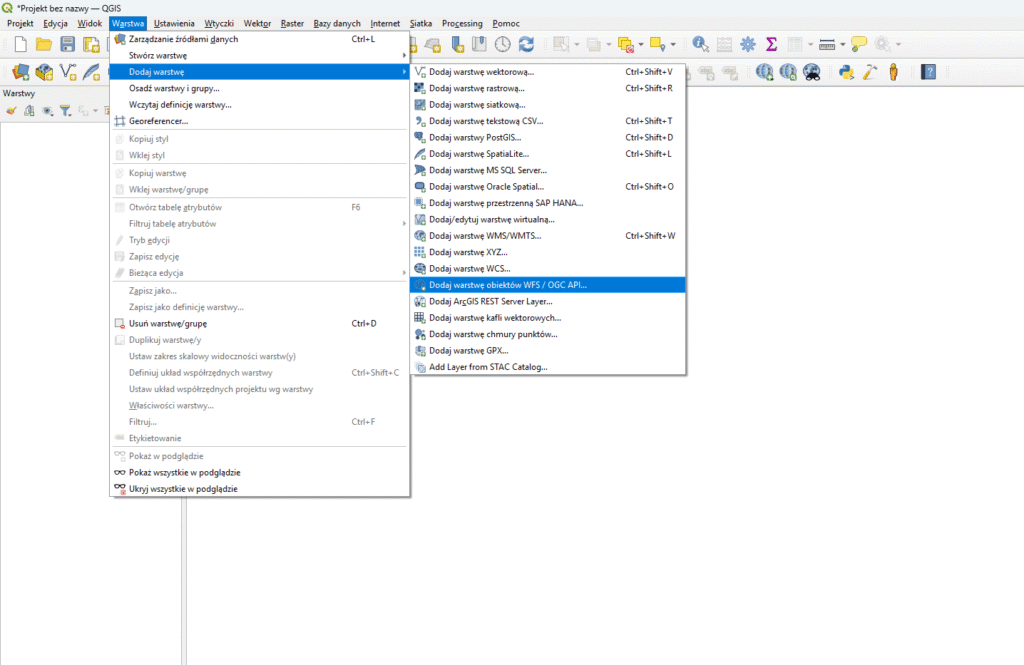Click the Temporal Controller clock icon
The image size is (1024, 665).
(502, 44)
